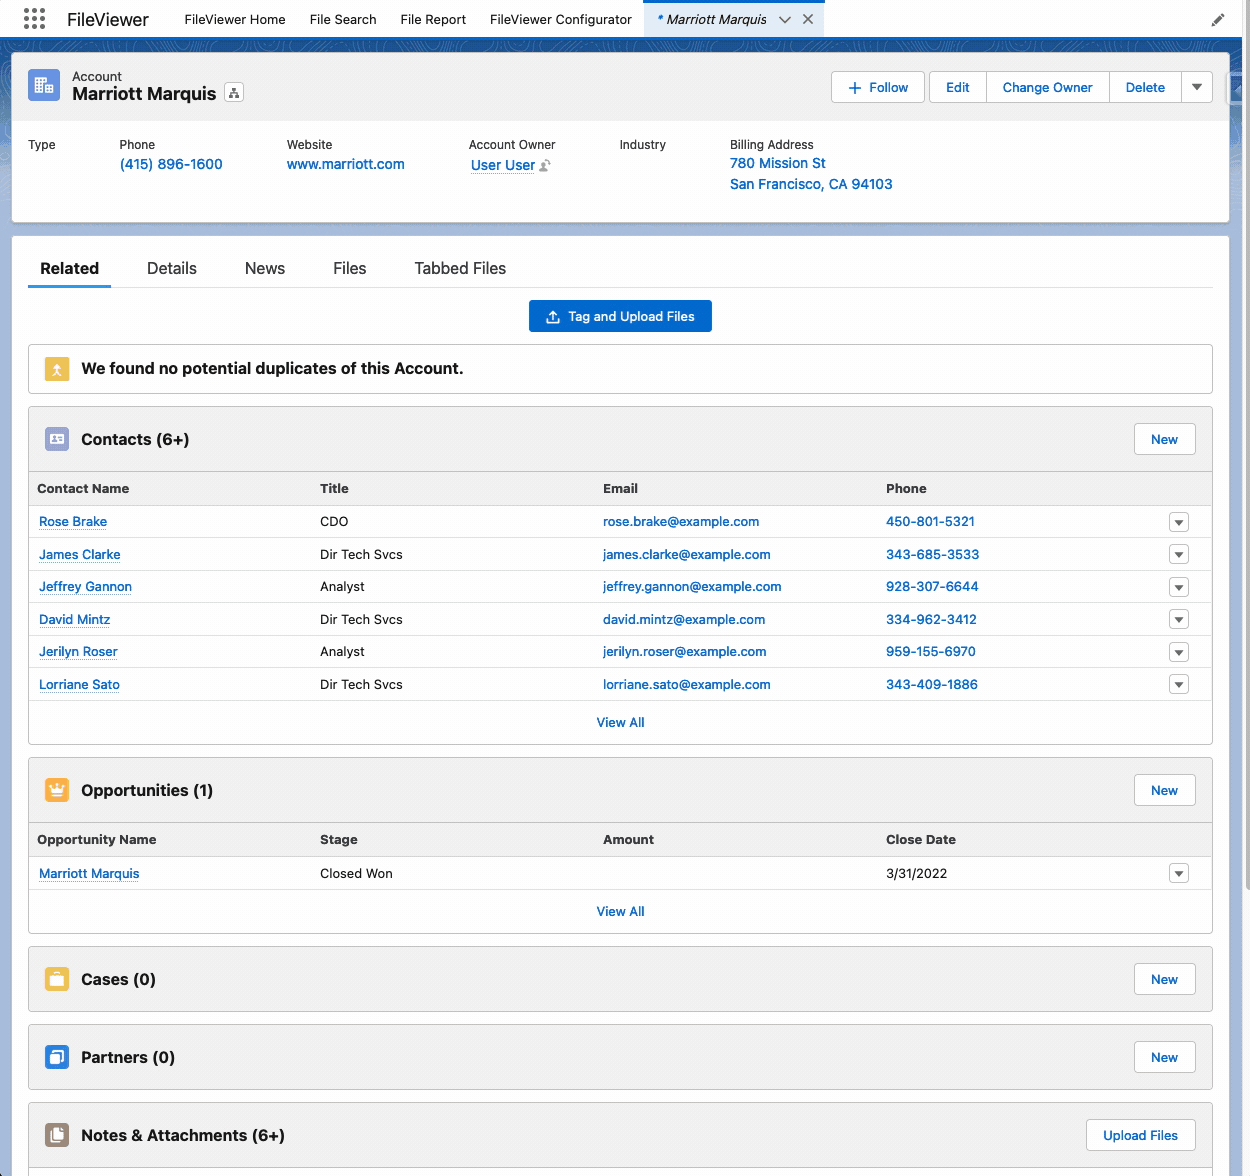
Task: Open the Notes & Attachments (6+) list title
Action: [183, 1135]
